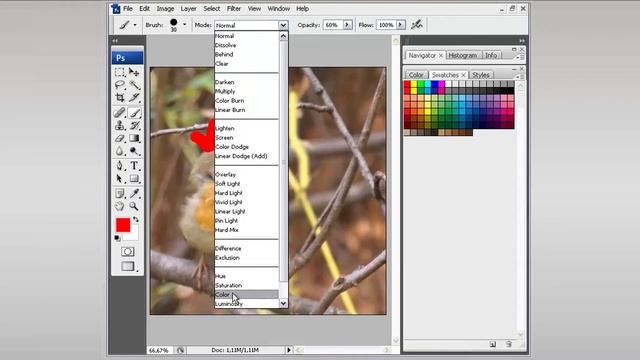Select the Rectangle shape tool
Image resolution: width=640 pixels, height=360 pixels.
(x=134, y=179)
